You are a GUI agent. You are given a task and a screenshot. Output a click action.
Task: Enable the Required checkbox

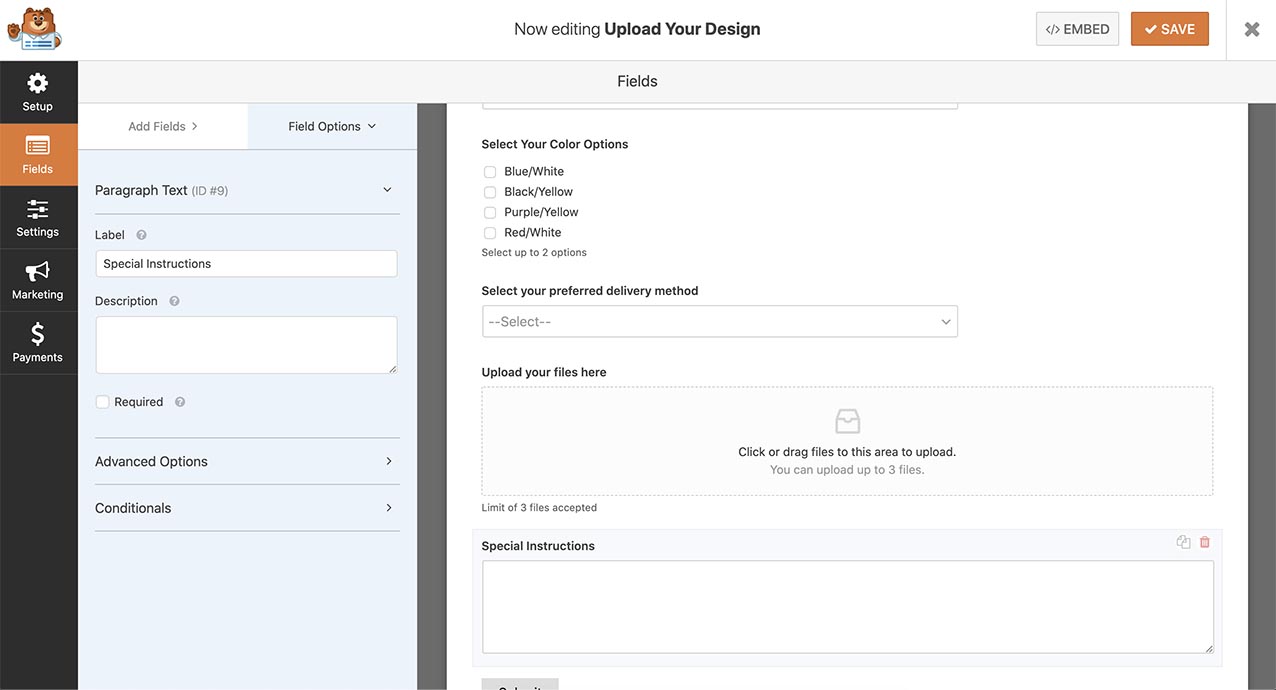pyautogui.click(x=102, y=401)
